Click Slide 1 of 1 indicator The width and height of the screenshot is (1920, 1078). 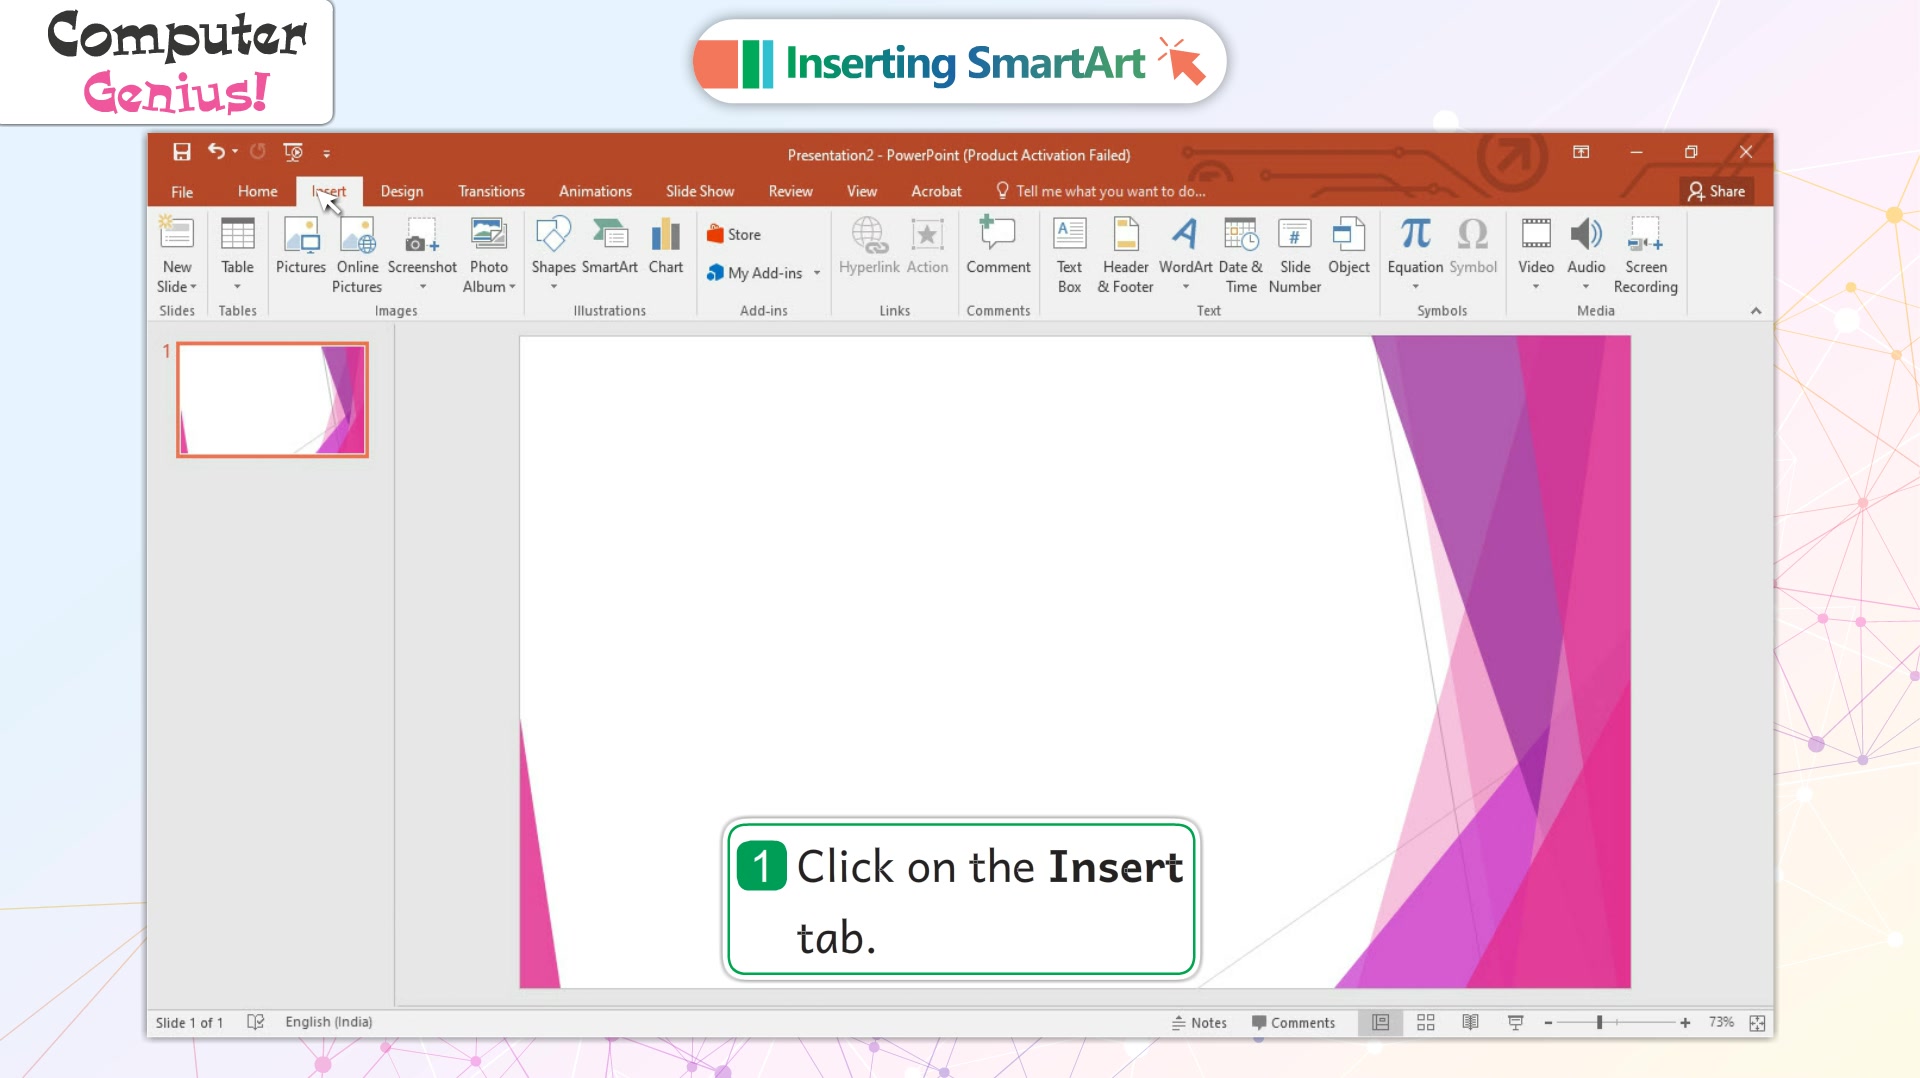click(189, 1022)
